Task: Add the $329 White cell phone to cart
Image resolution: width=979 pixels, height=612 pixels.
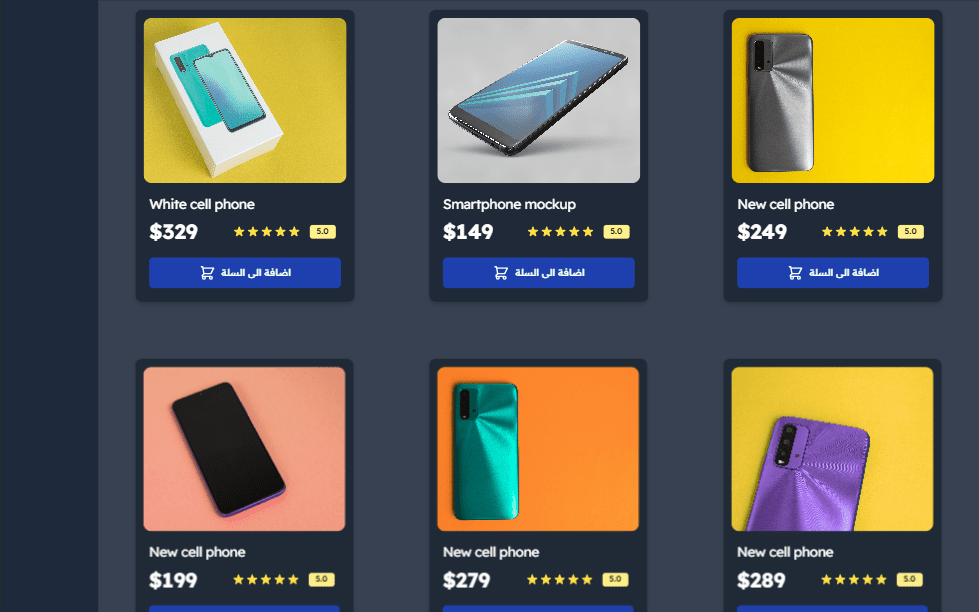Action: pos(245,273)
